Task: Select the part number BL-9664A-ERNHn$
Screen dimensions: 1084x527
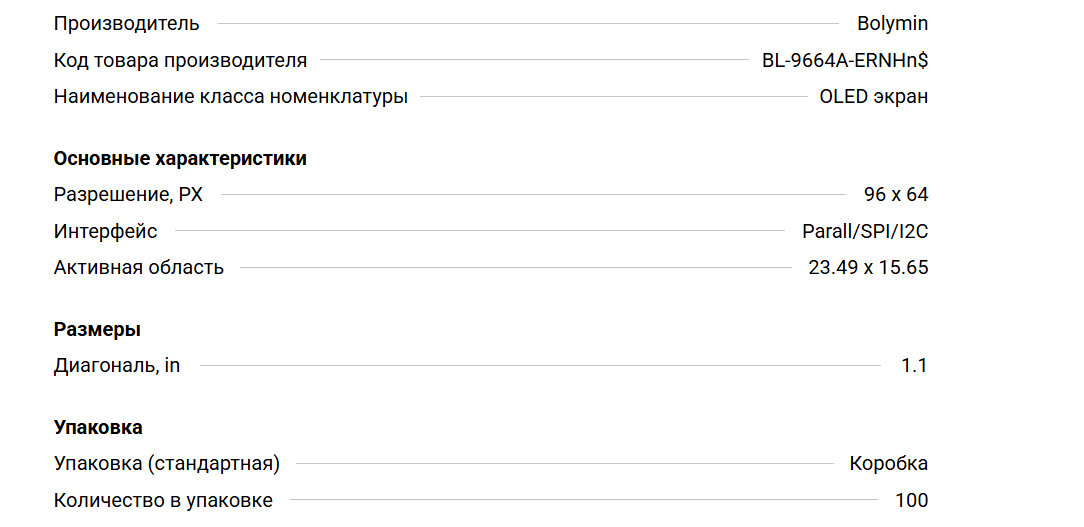Action: (x=845, y=61)
